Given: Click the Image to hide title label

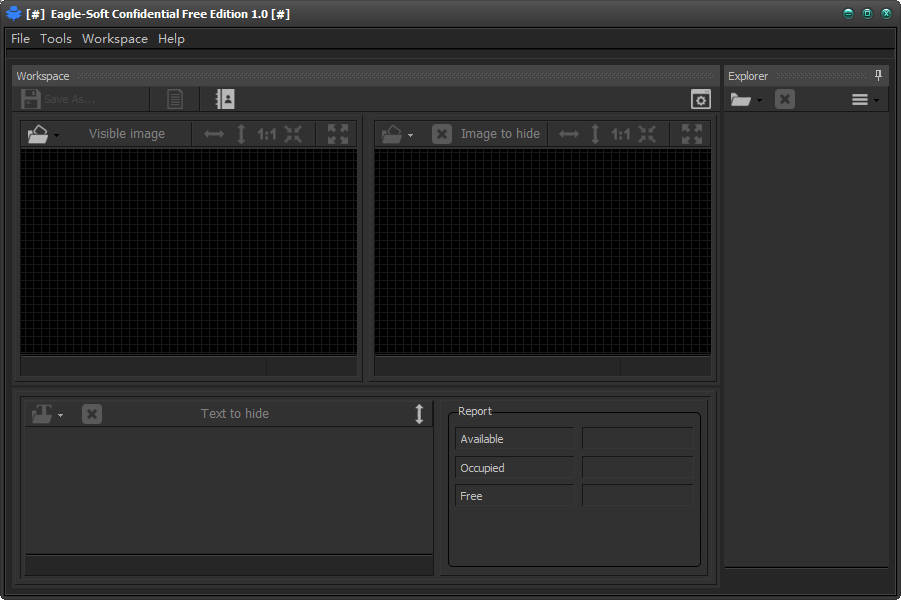Looking at the screenshot, I should [500, 134].
